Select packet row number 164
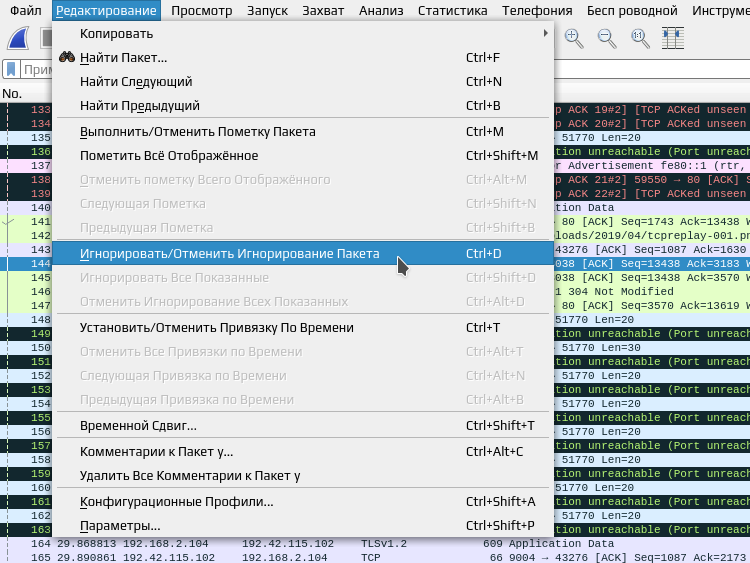The height and width of the screenshot is (563, 750). pos(375,544)
